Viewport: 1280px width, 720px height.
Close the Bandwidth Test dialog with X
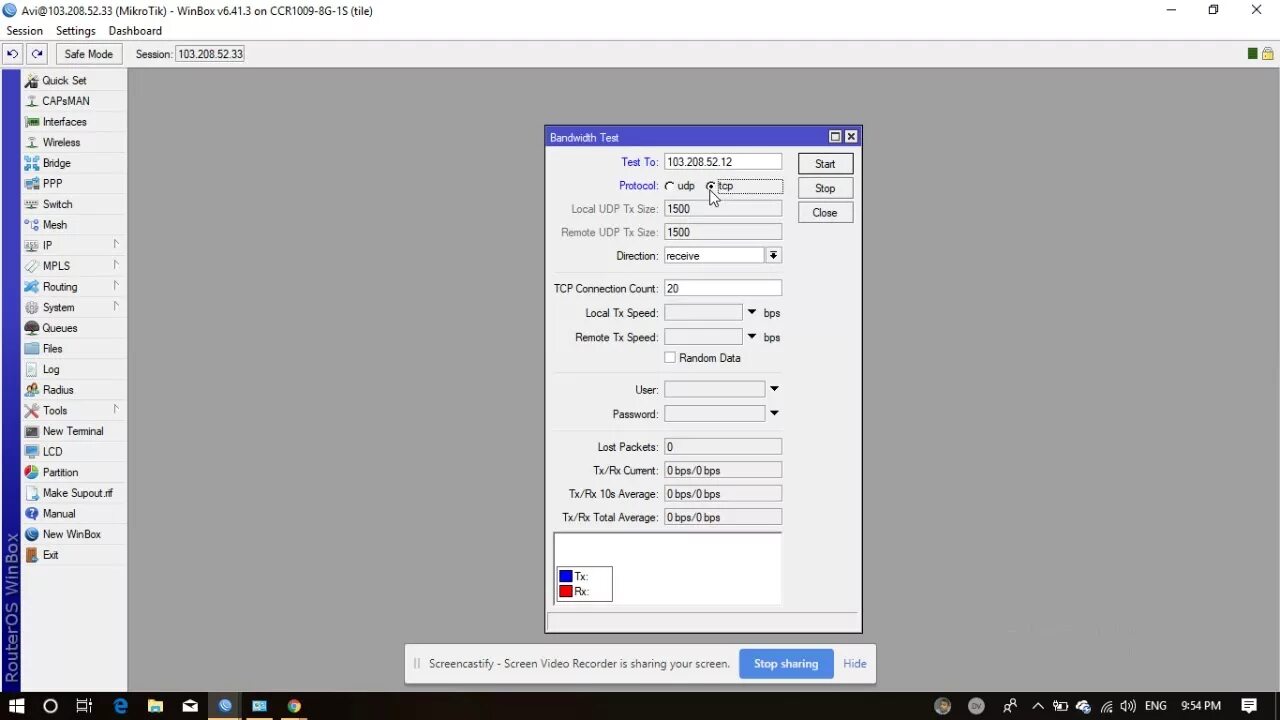click(x=851, y=137)
